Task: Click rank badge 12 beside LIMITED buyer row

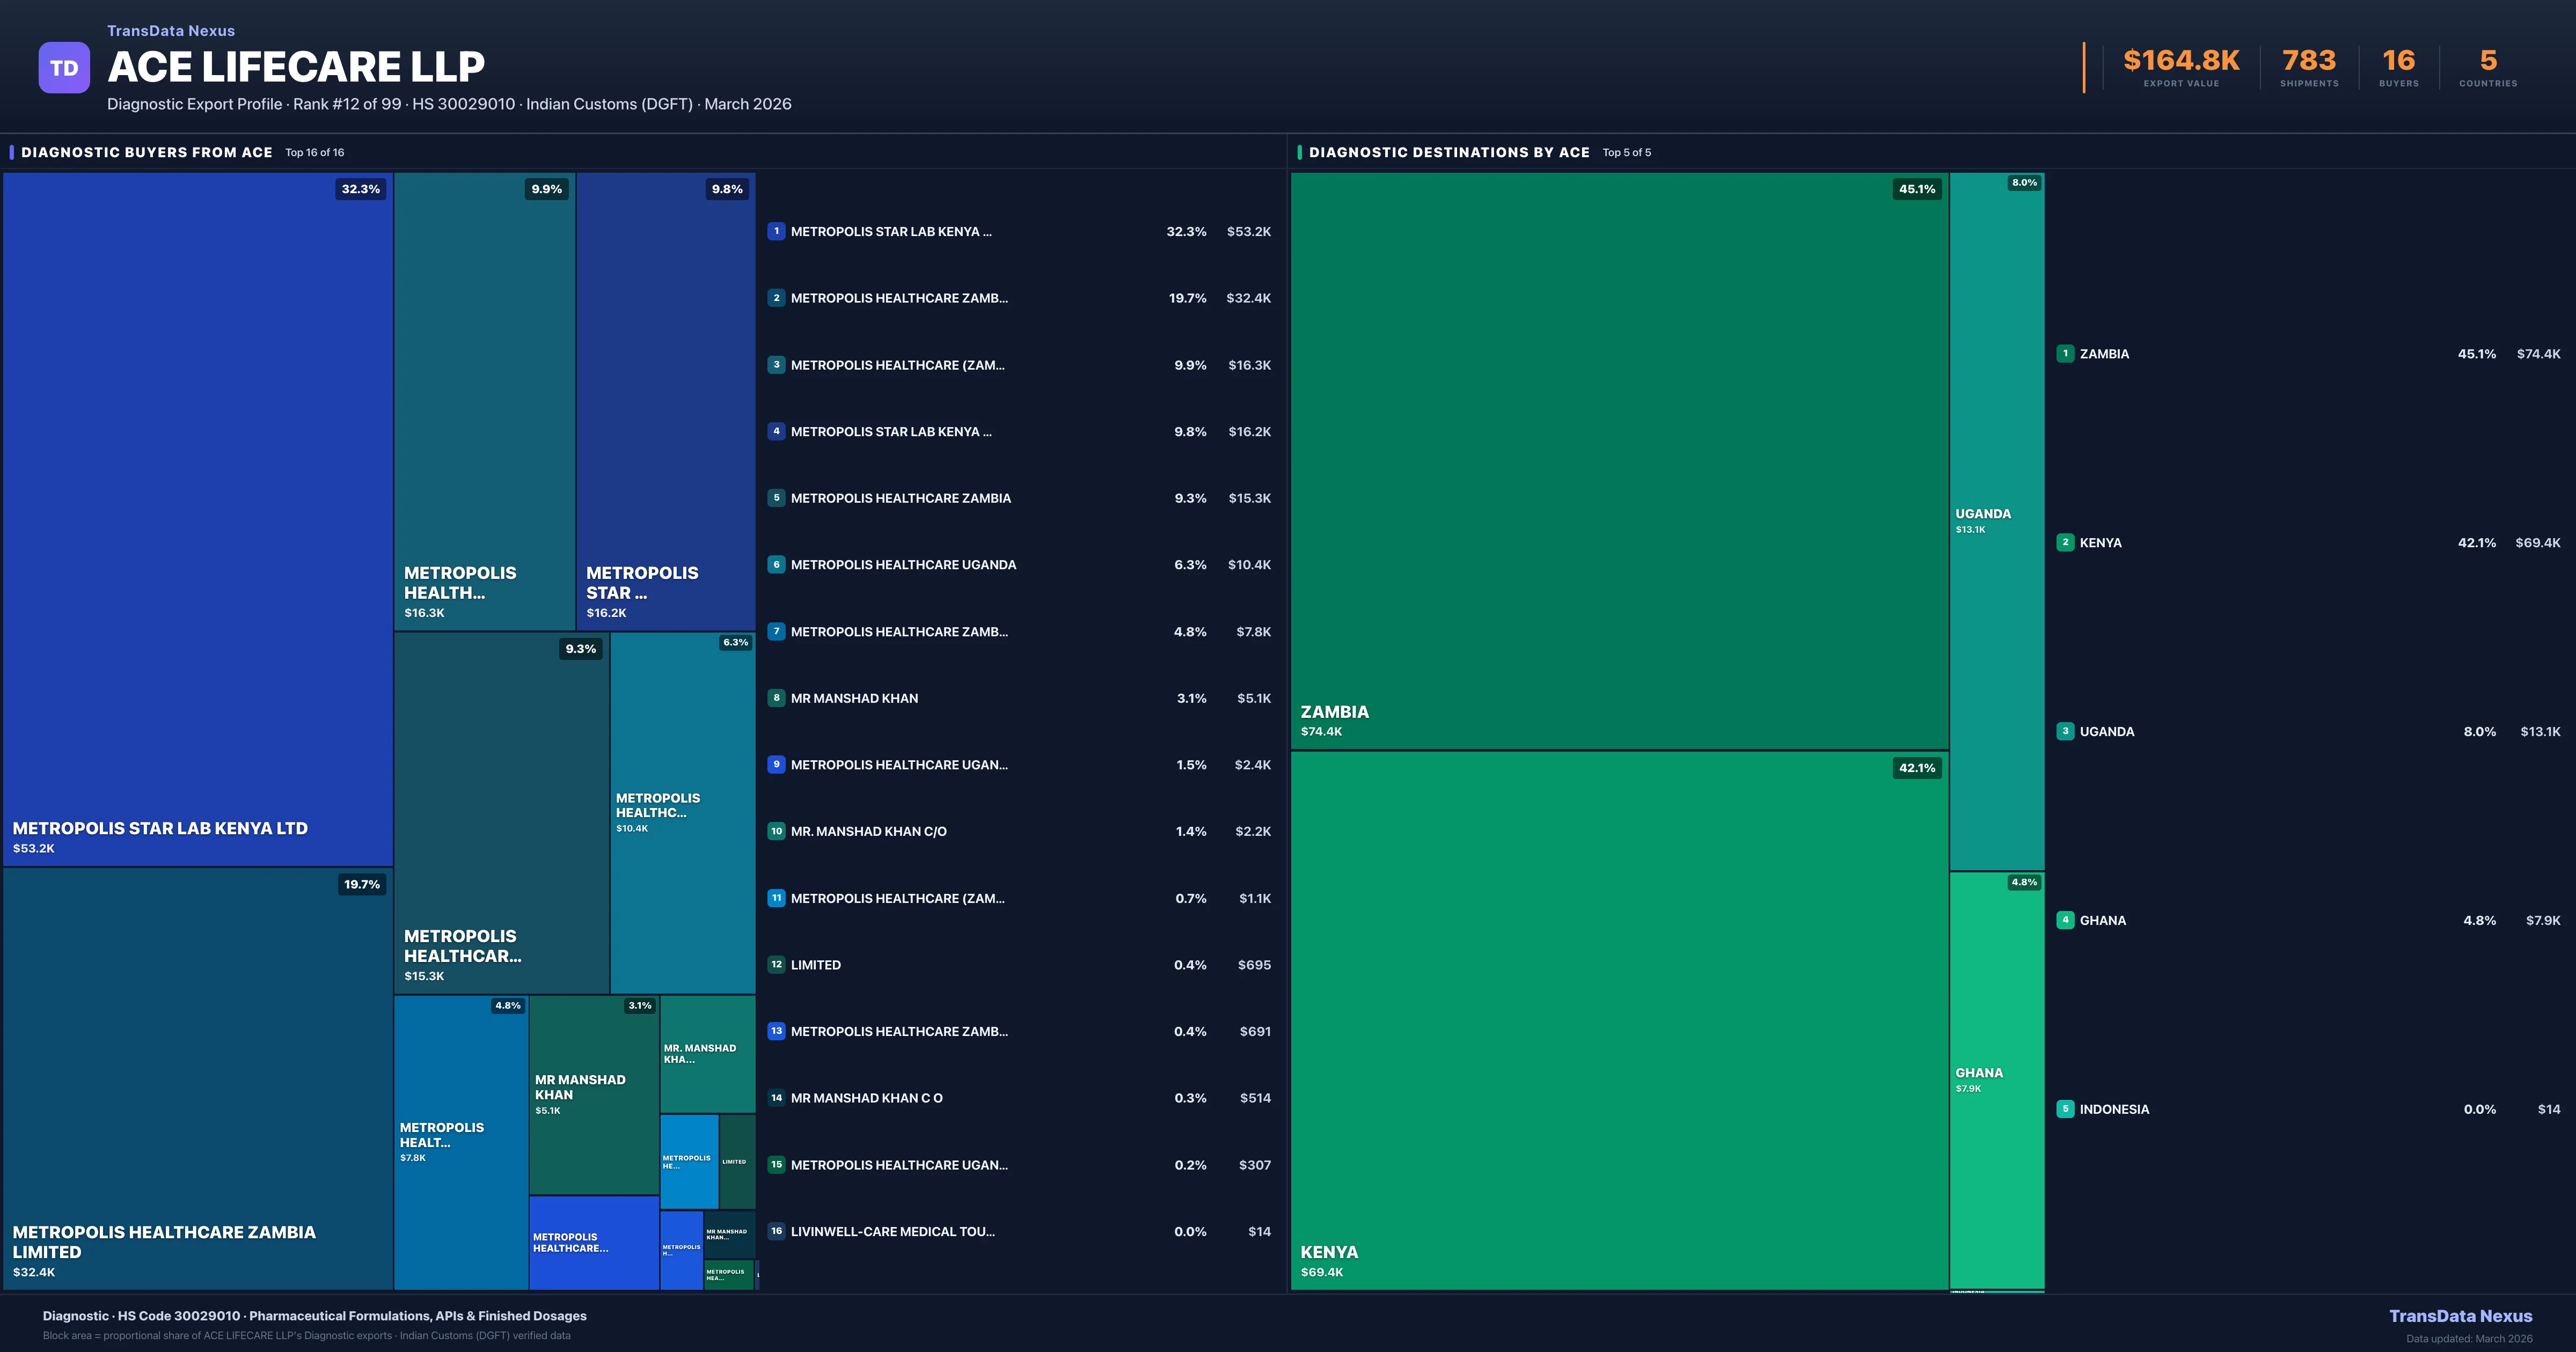Action: point(776,965)
